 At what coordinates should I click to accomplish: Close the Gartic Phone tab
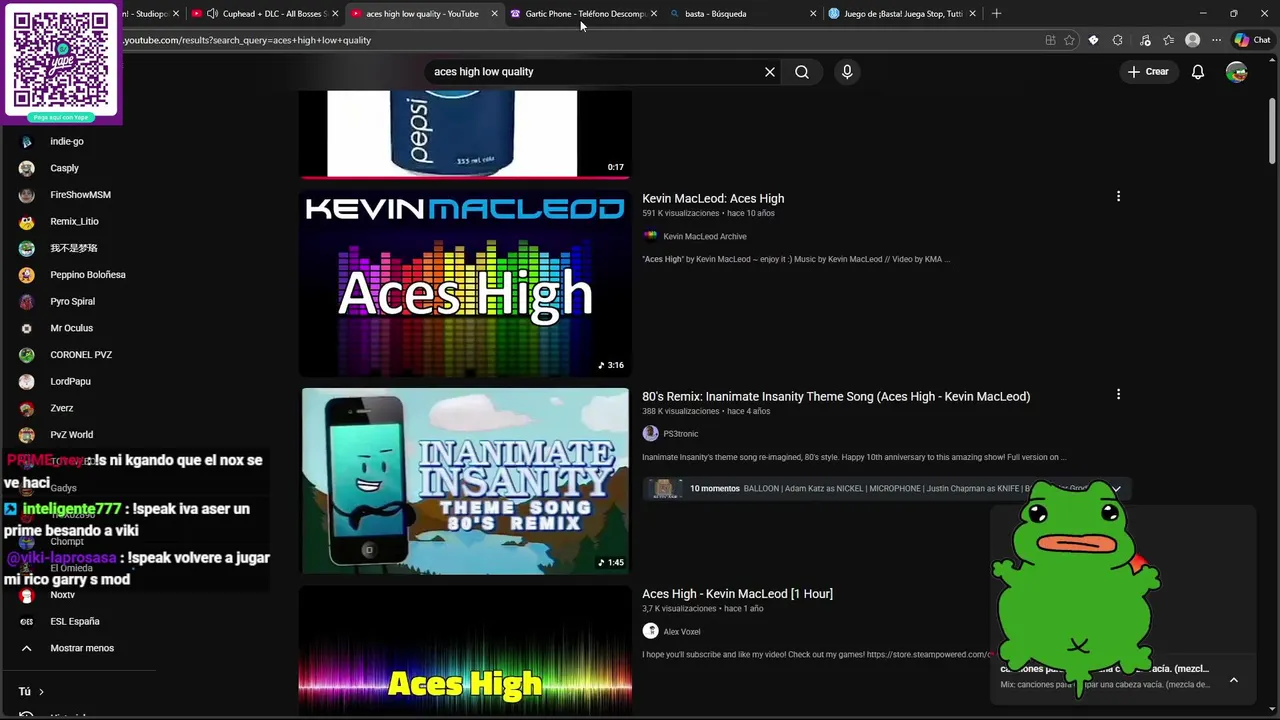pyautogui.click(x=654, y=14)
